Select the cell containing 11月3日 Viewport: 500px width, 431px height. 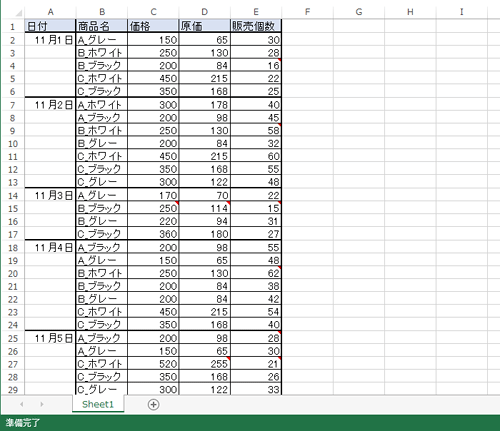click(x=50, y=195)
